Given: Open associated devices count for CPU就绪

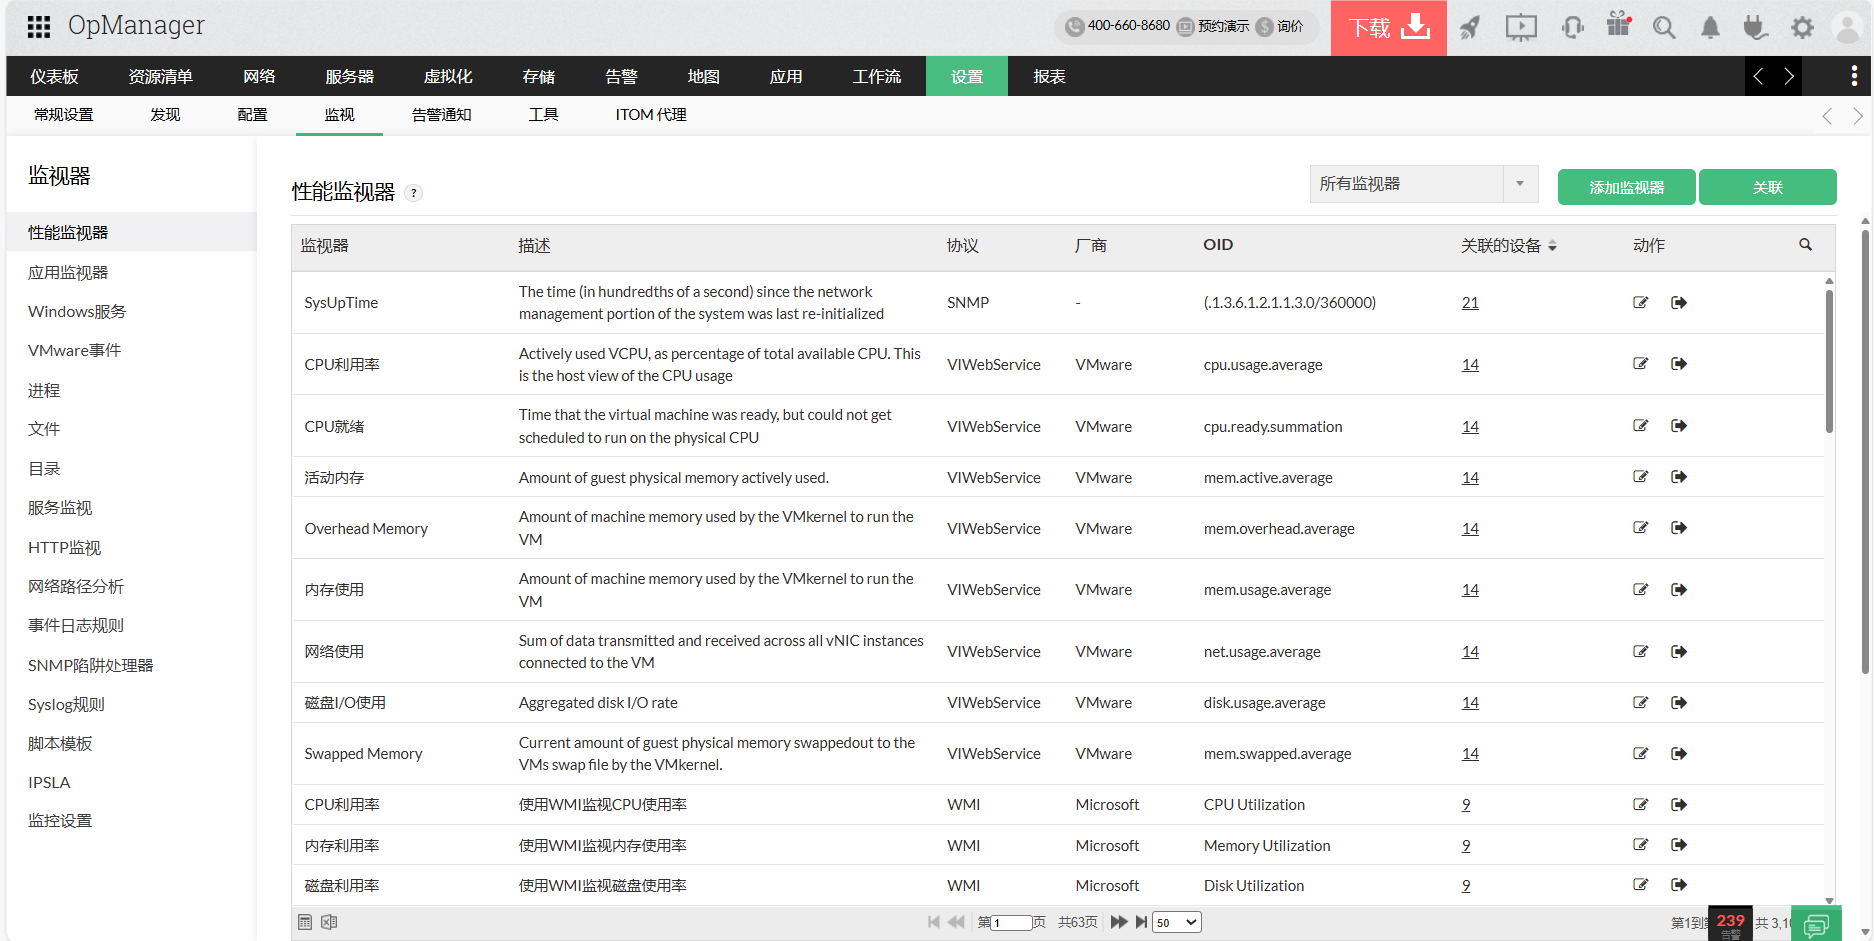Looking at the screenshot, I should (1470, 427).
